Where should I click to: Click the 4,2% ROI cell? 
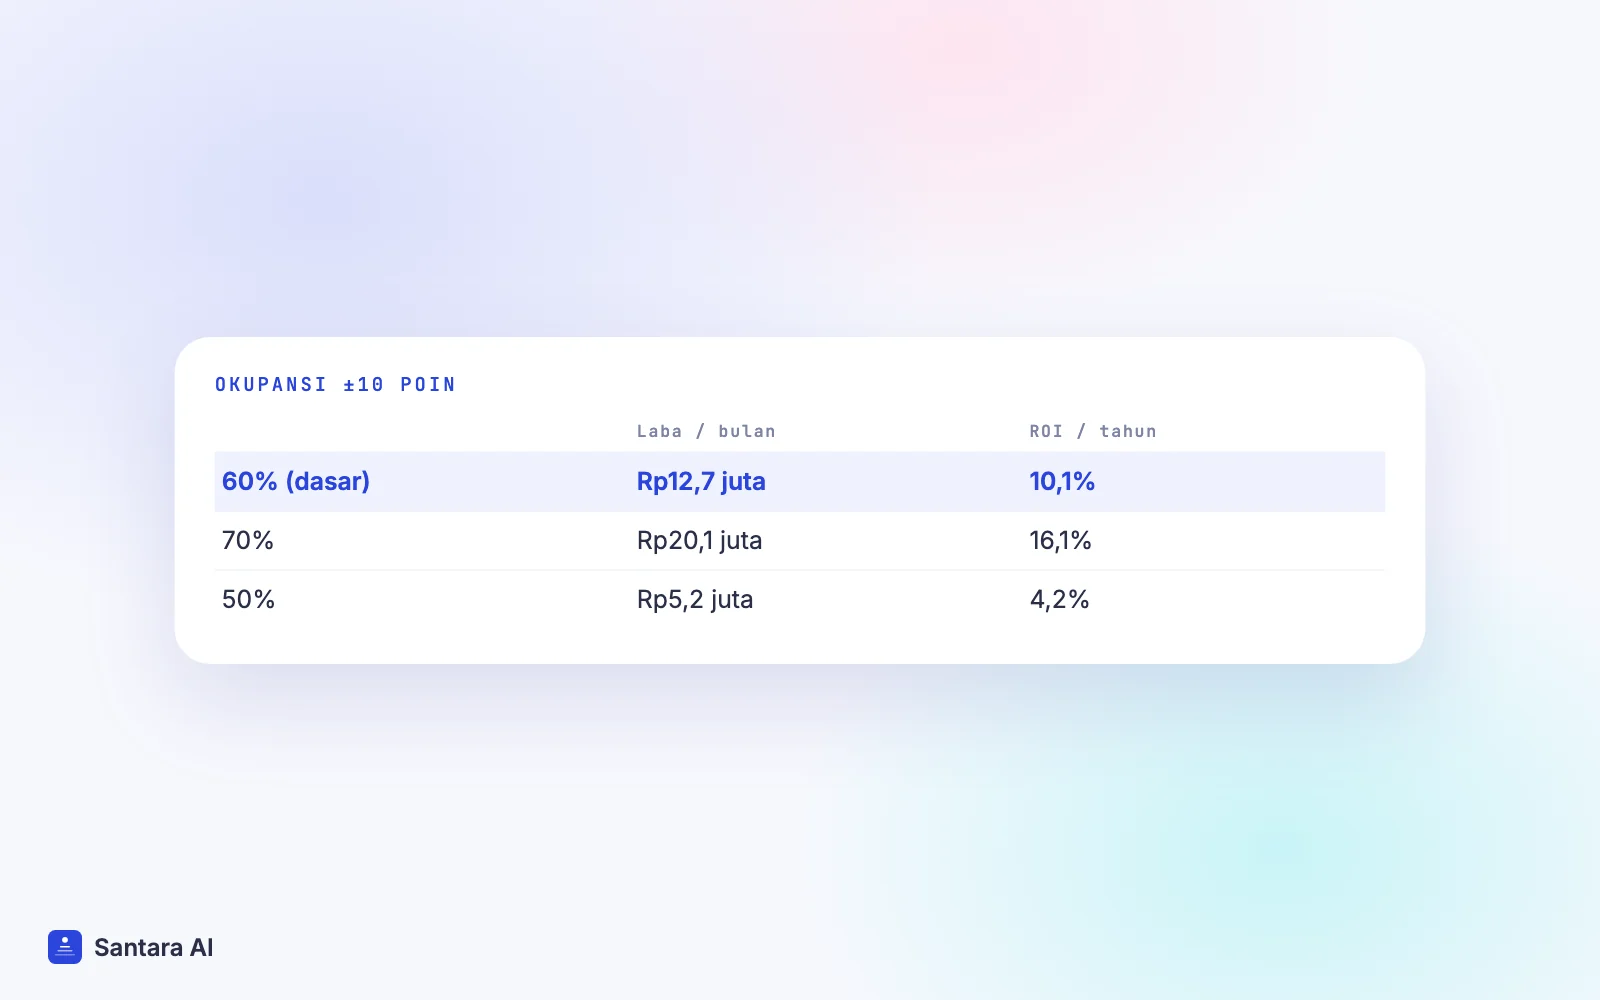click(x=1059, y=600)
